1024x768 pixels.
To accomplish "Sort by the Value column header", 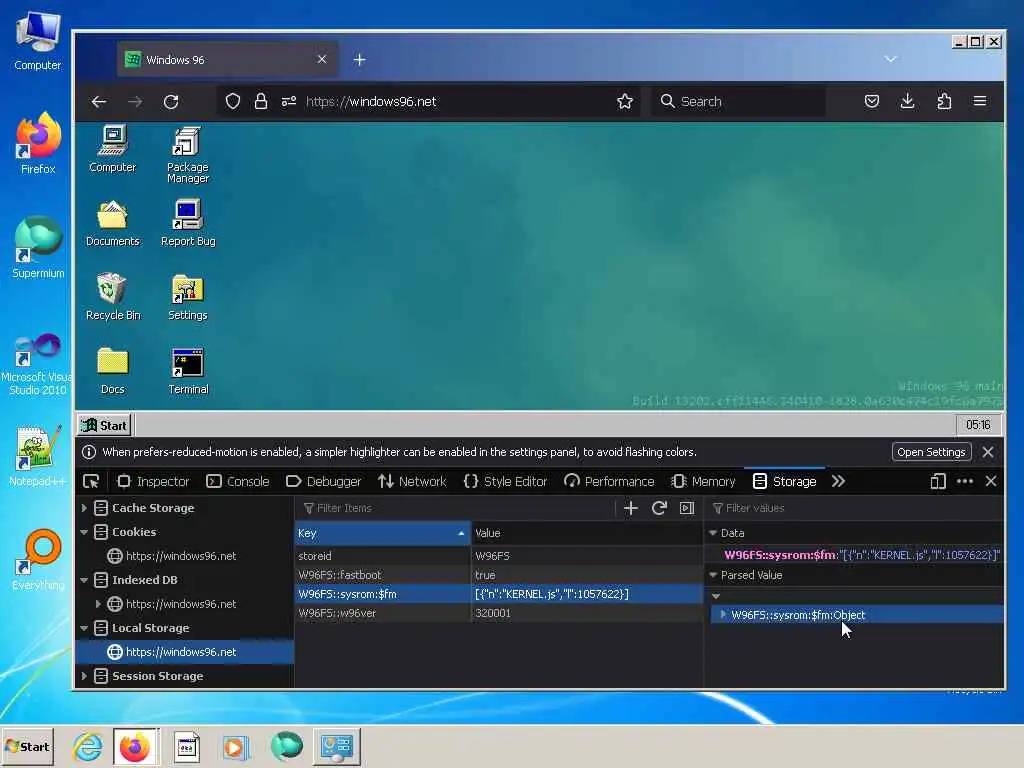I will point(586,533).
